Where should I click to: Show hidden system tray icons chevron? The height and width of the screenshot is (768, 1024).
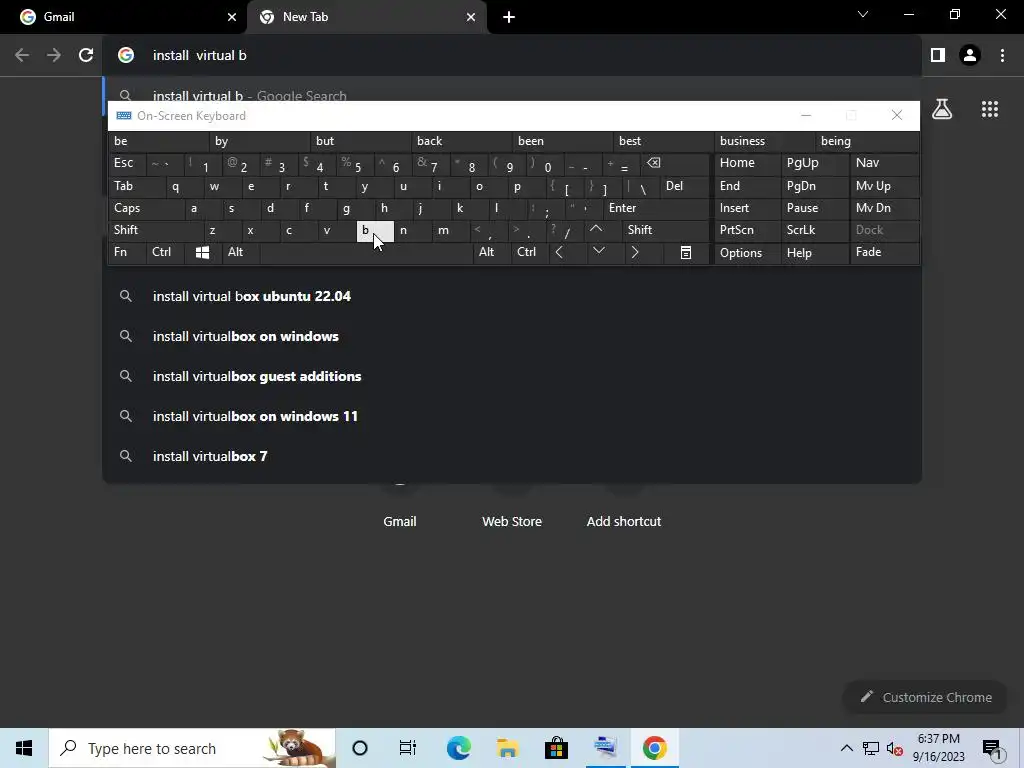[x=846, y=748]
